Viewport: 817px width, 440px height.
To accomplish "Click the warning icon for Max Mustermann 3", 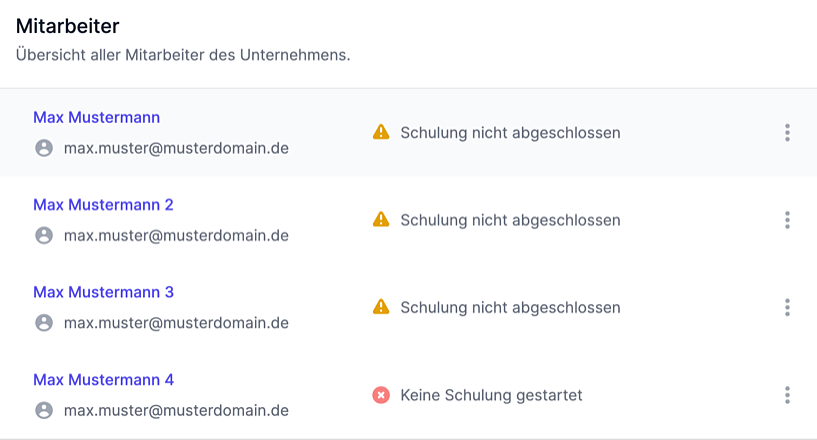I will click(x=381, y=307).
